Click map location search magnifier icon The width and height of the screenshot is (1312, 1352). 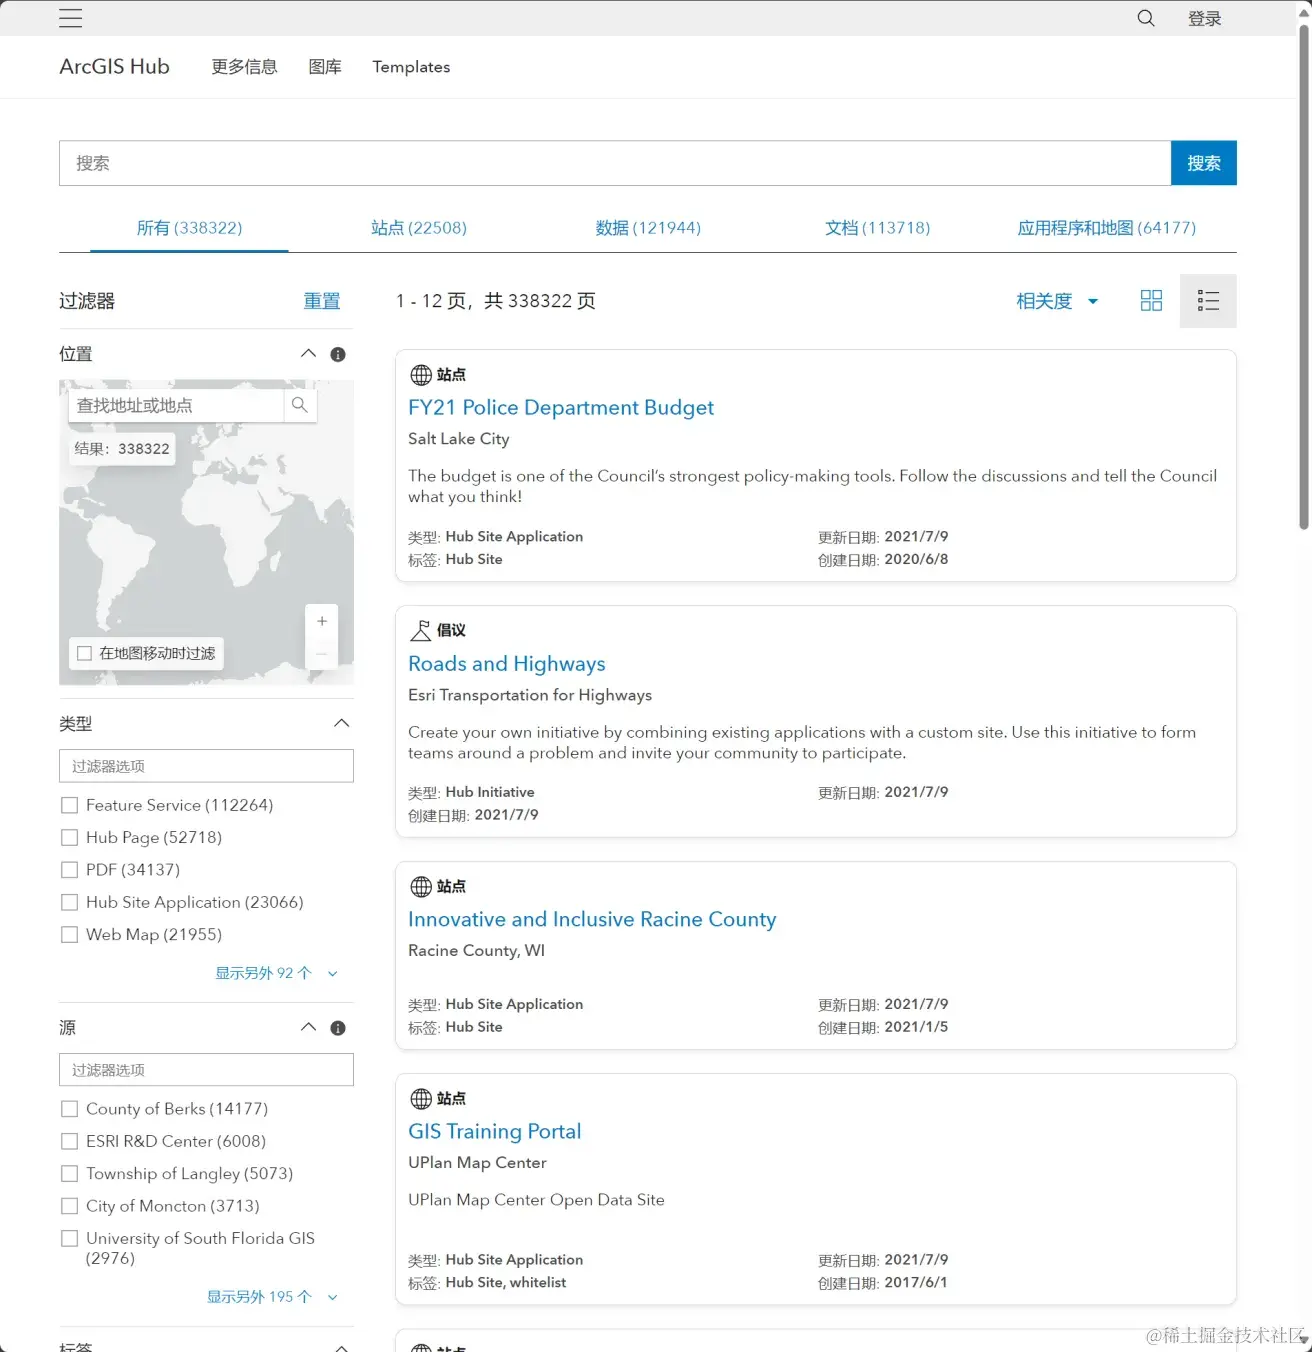[x=300, y=405]
